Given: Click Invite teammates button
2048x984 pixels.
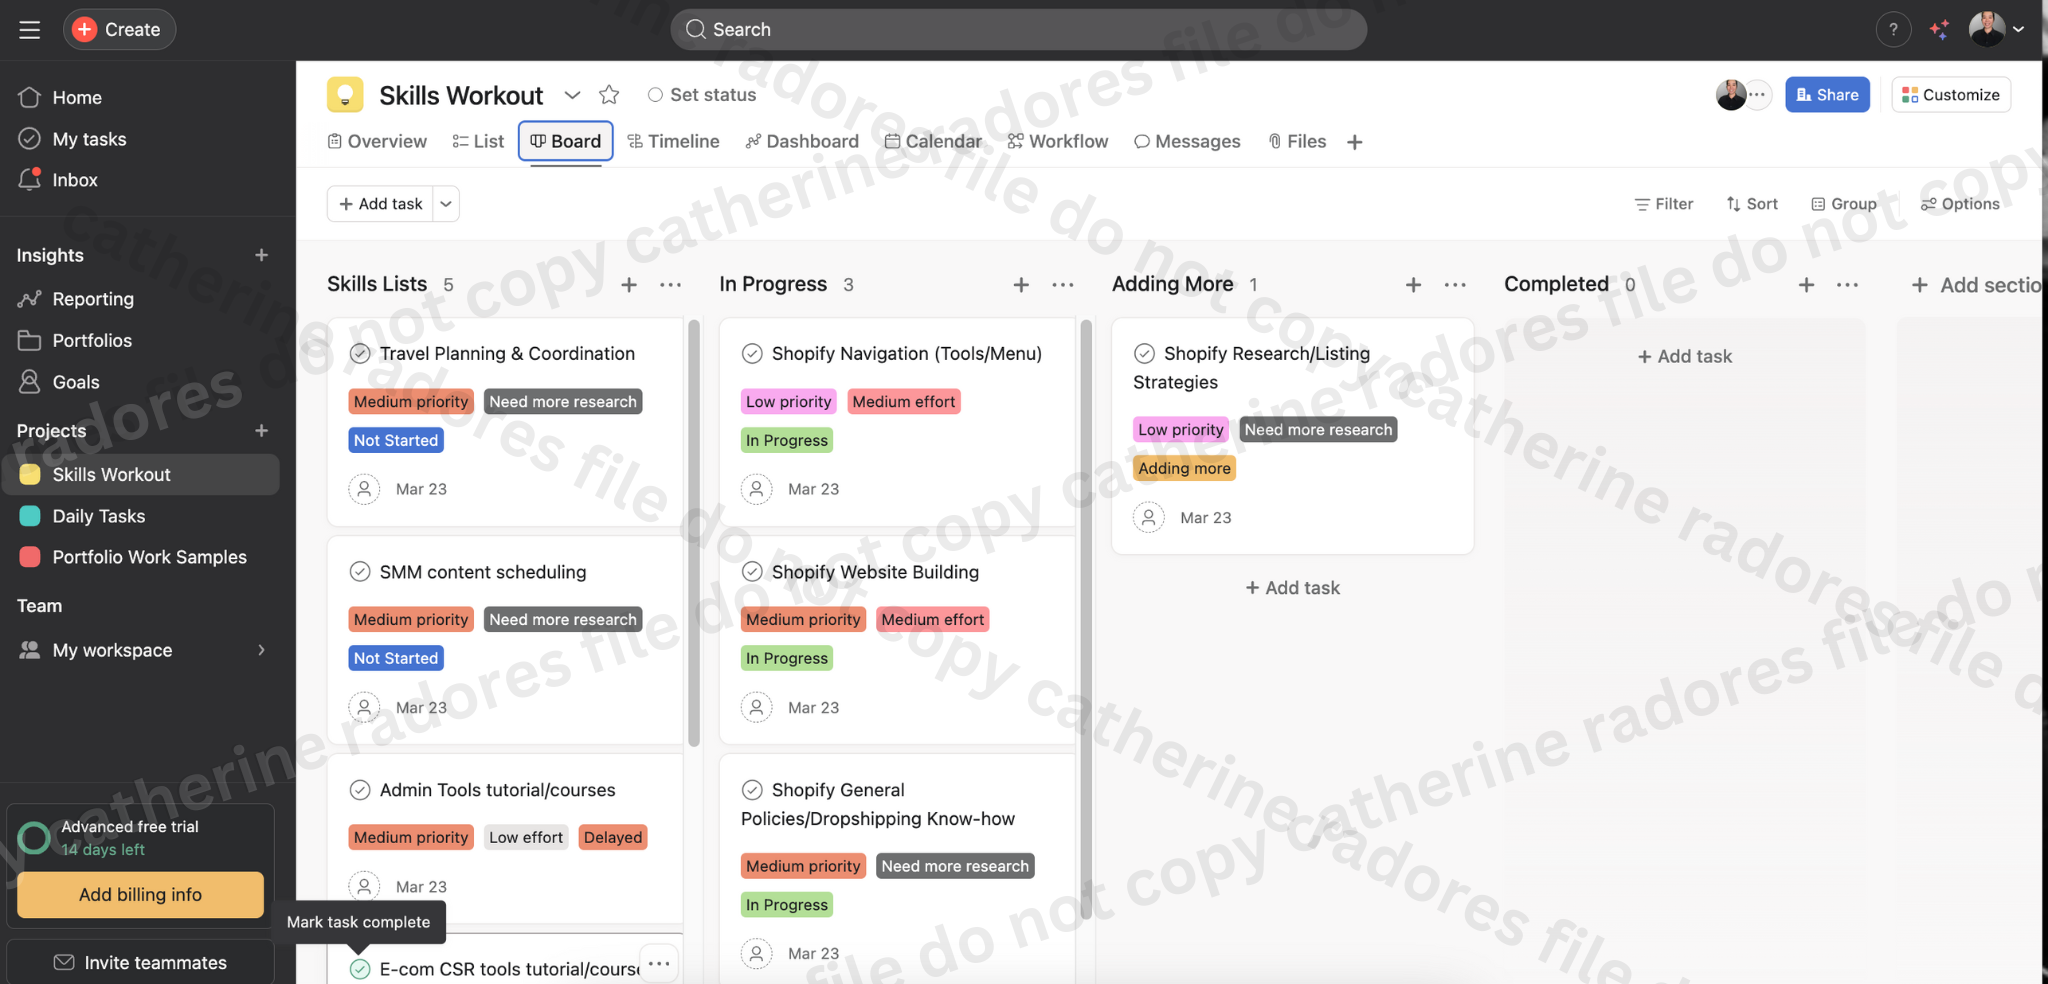Looking at the screenshot, I should 140,962.
